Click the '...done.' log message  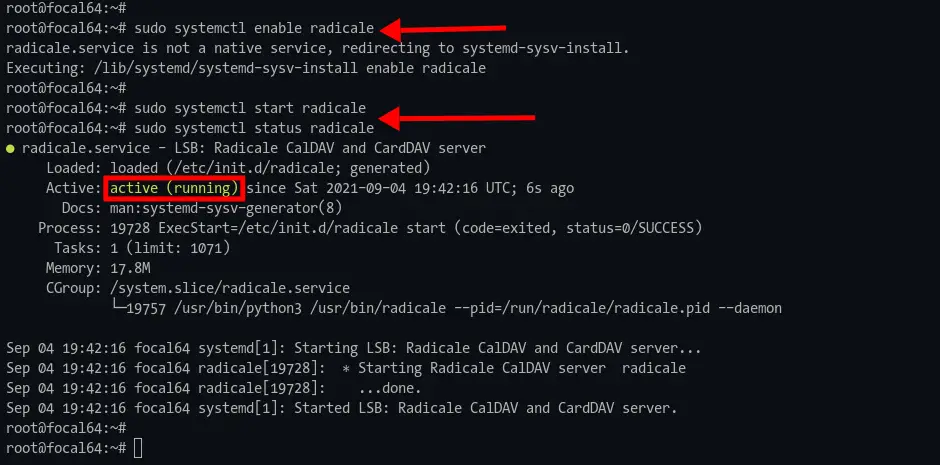[x=390, y=388]
